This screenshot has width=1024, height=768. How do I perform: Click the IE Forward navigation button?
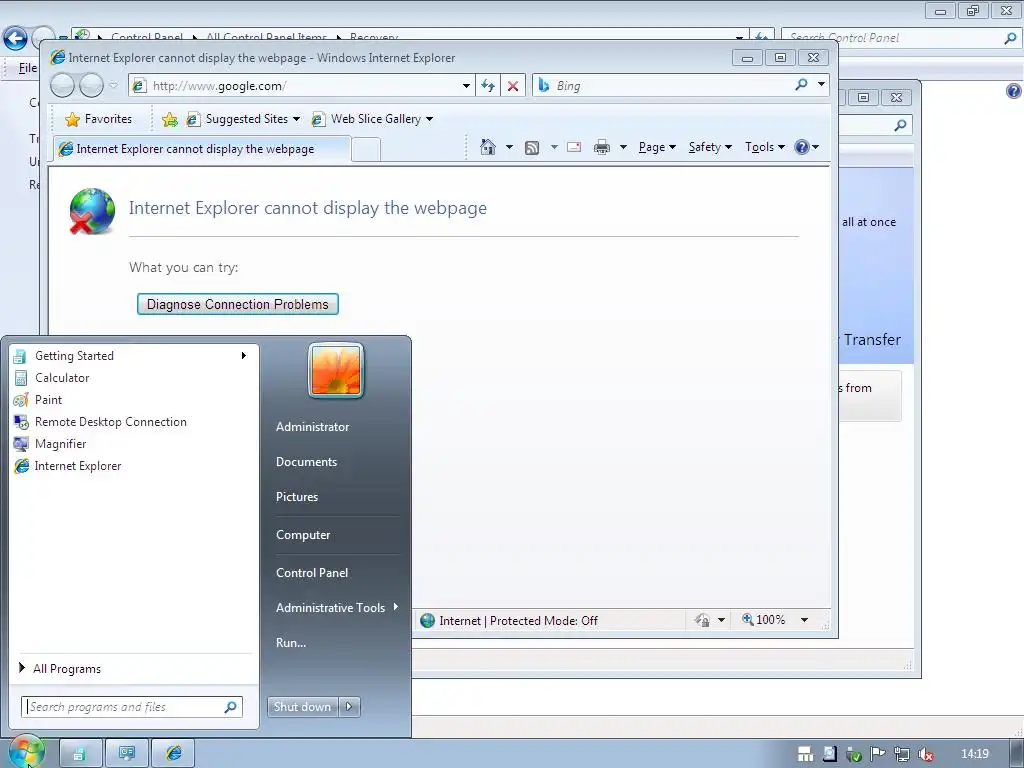tap(91, 85)
